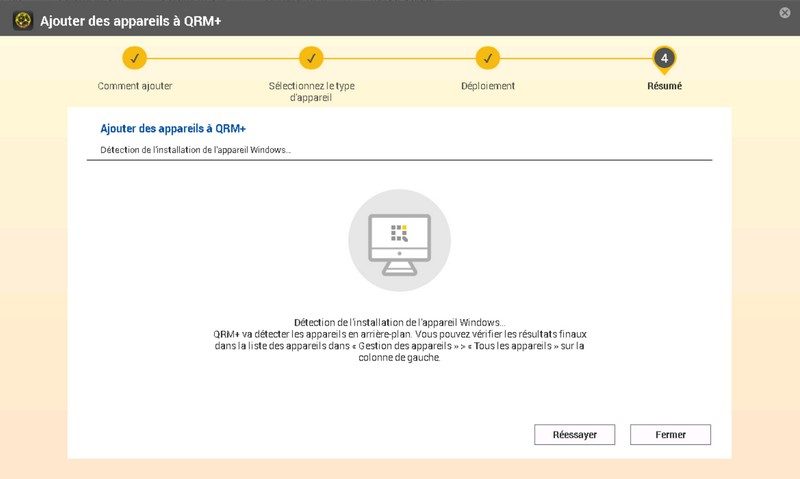Click the step 4 Résumé marker
This screenshot has height=479, width=800.
pyautogui.click(x=664, y=59)
